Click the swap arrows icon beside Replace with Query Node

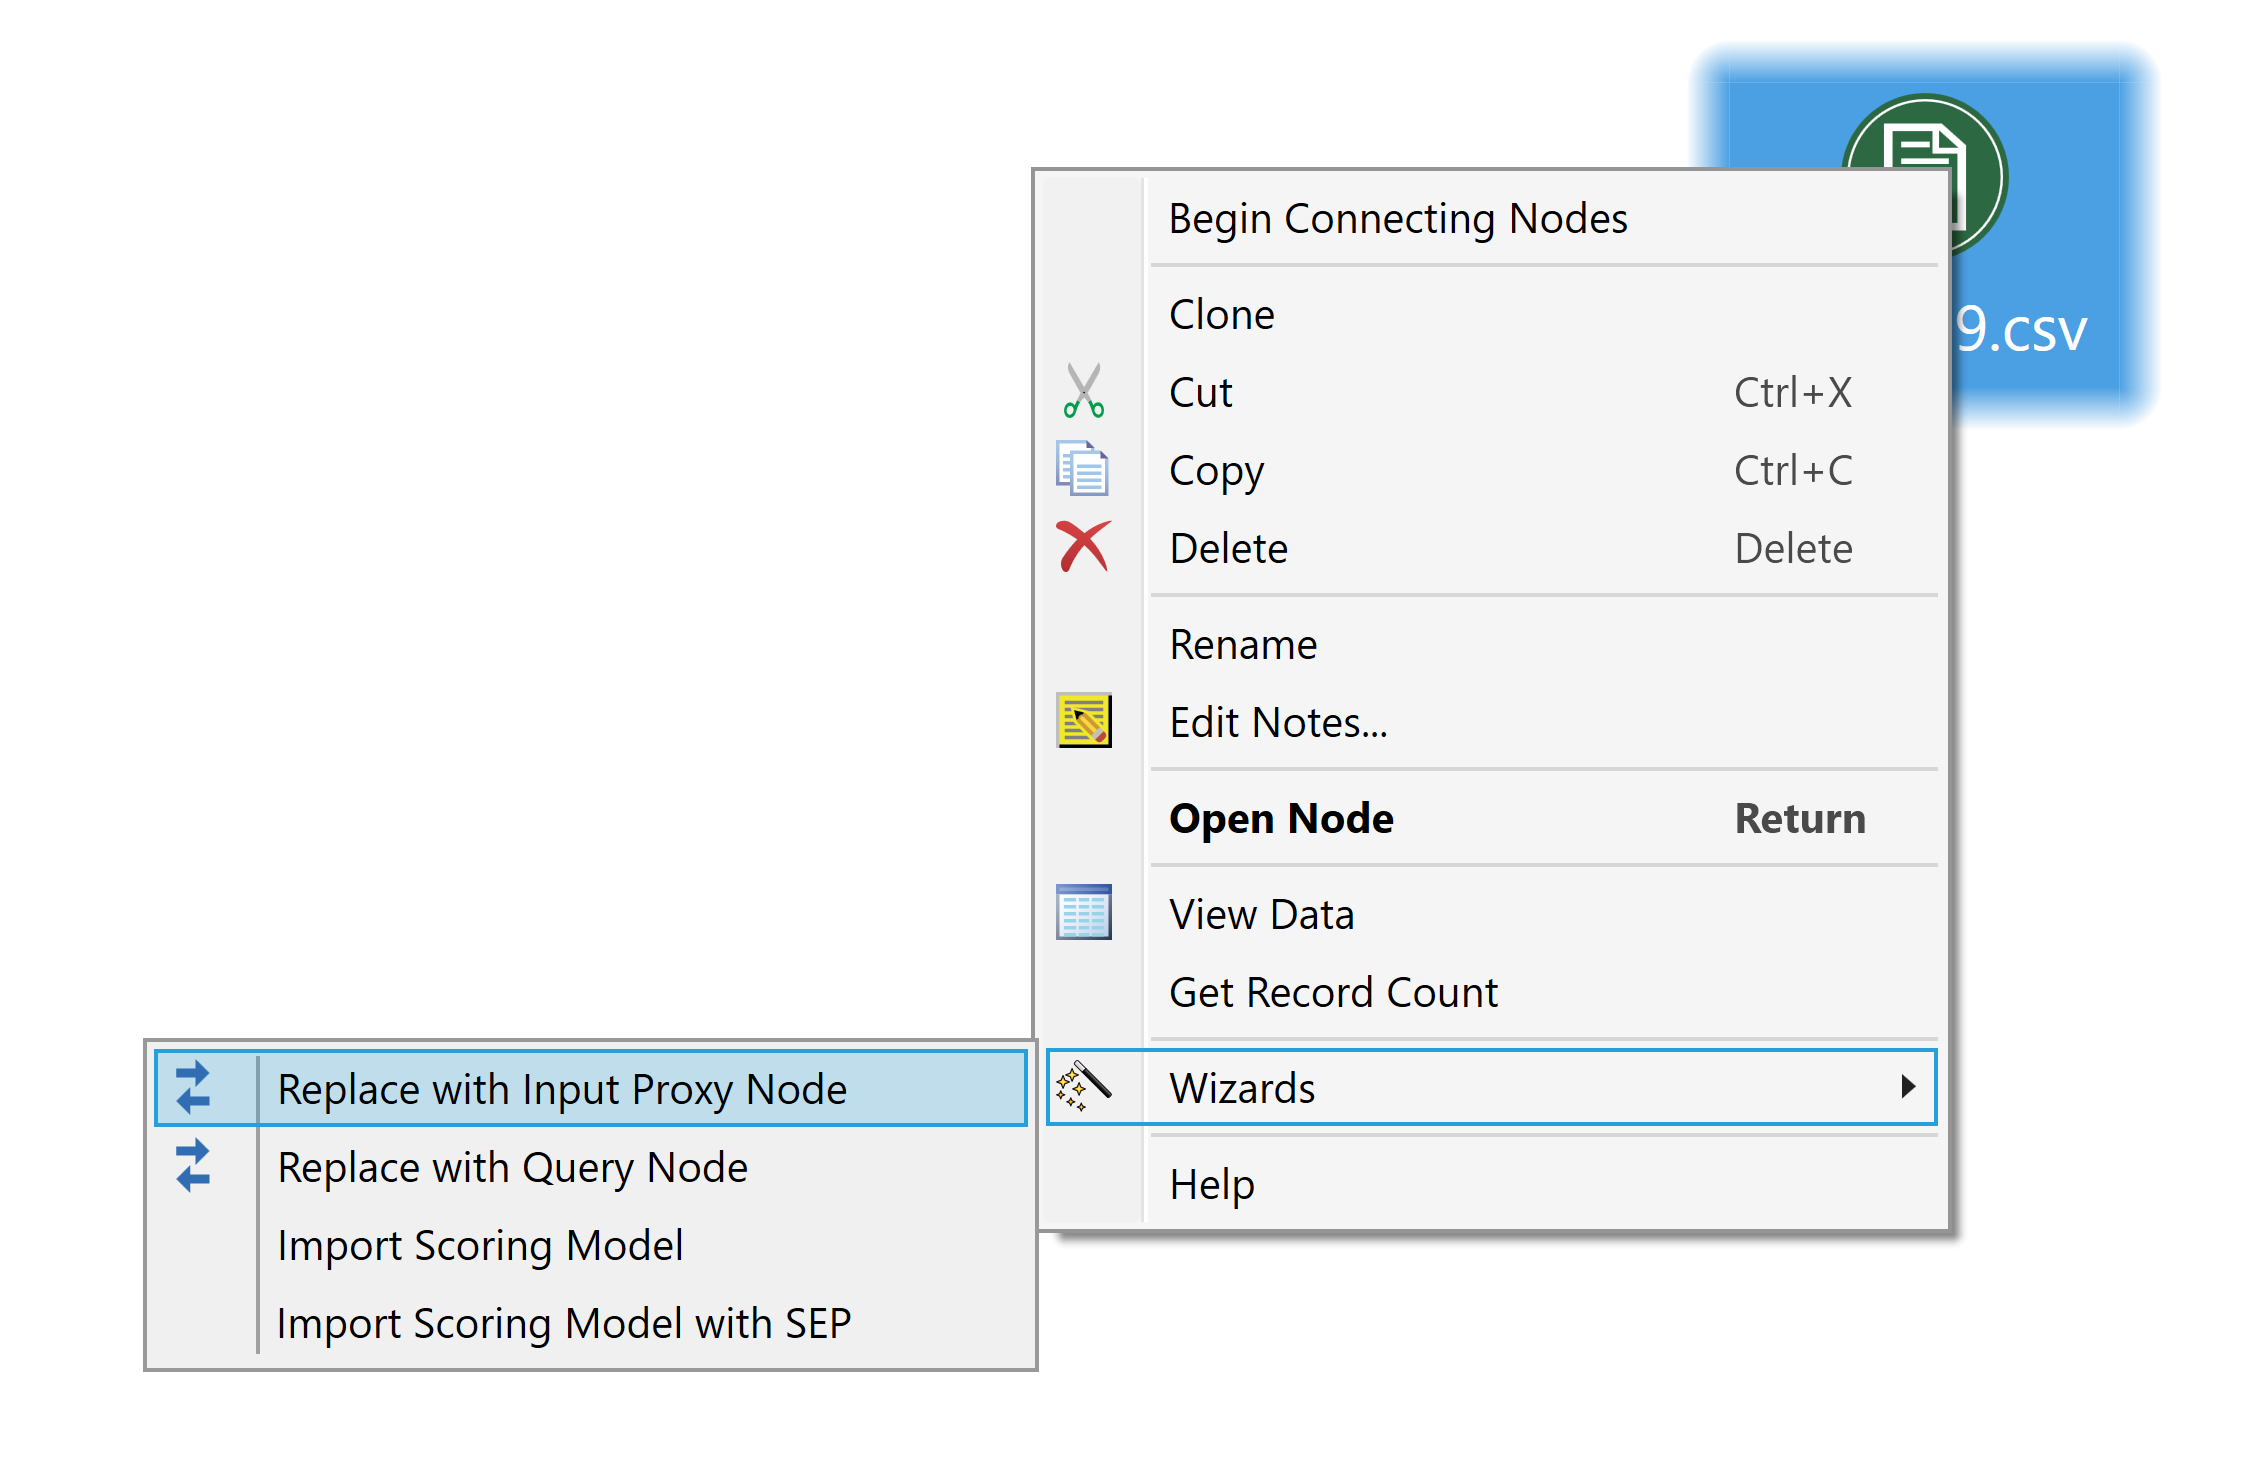tap(193, 1166)
